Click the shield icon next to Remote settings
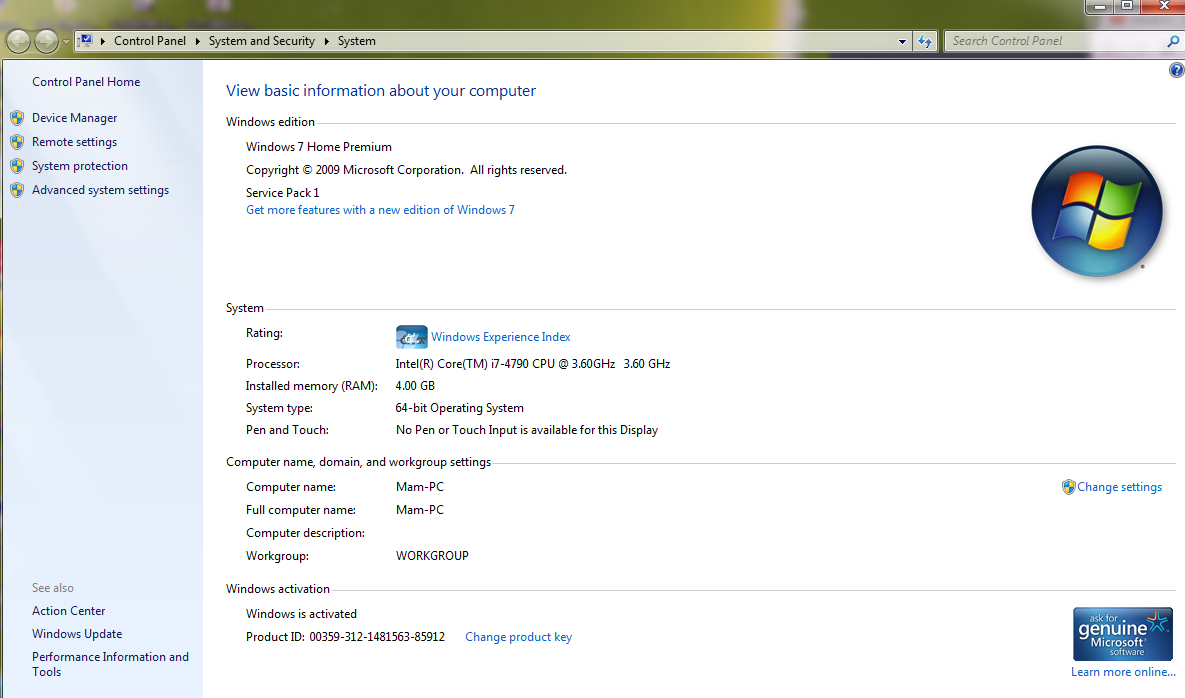This screenshot has width=1185, height=698. pos(17,142)
